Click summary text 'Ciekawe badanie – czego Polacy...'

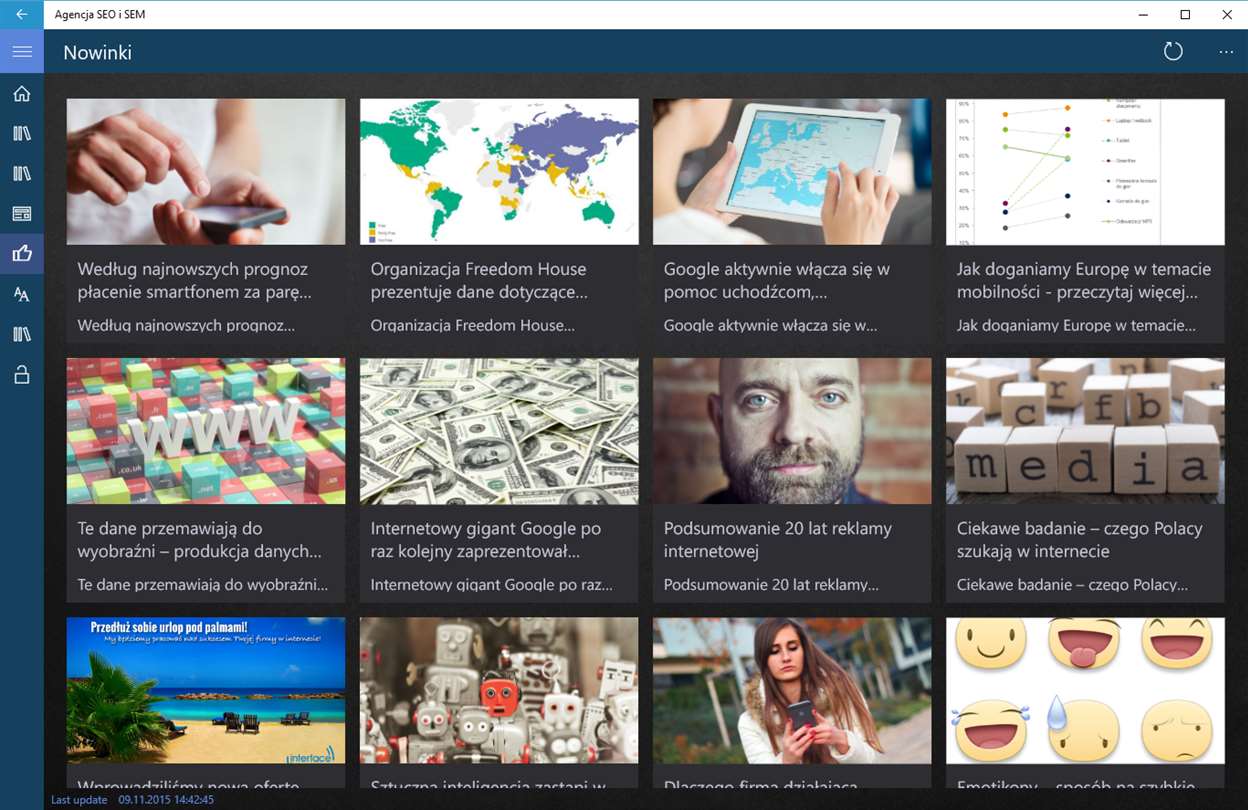tap(1072, 584)
